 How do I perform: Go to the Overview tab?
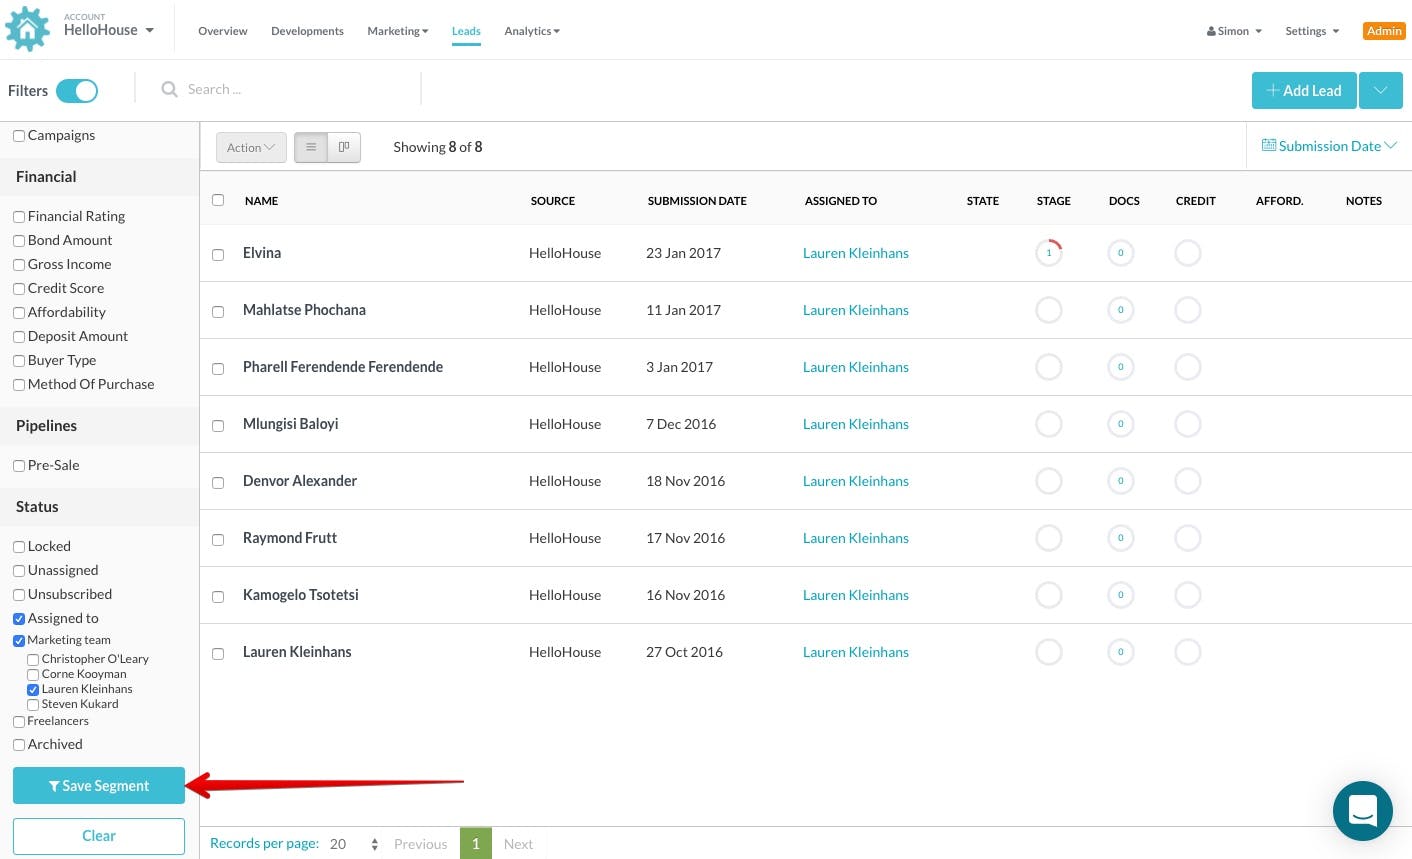[x=223, y=31]
